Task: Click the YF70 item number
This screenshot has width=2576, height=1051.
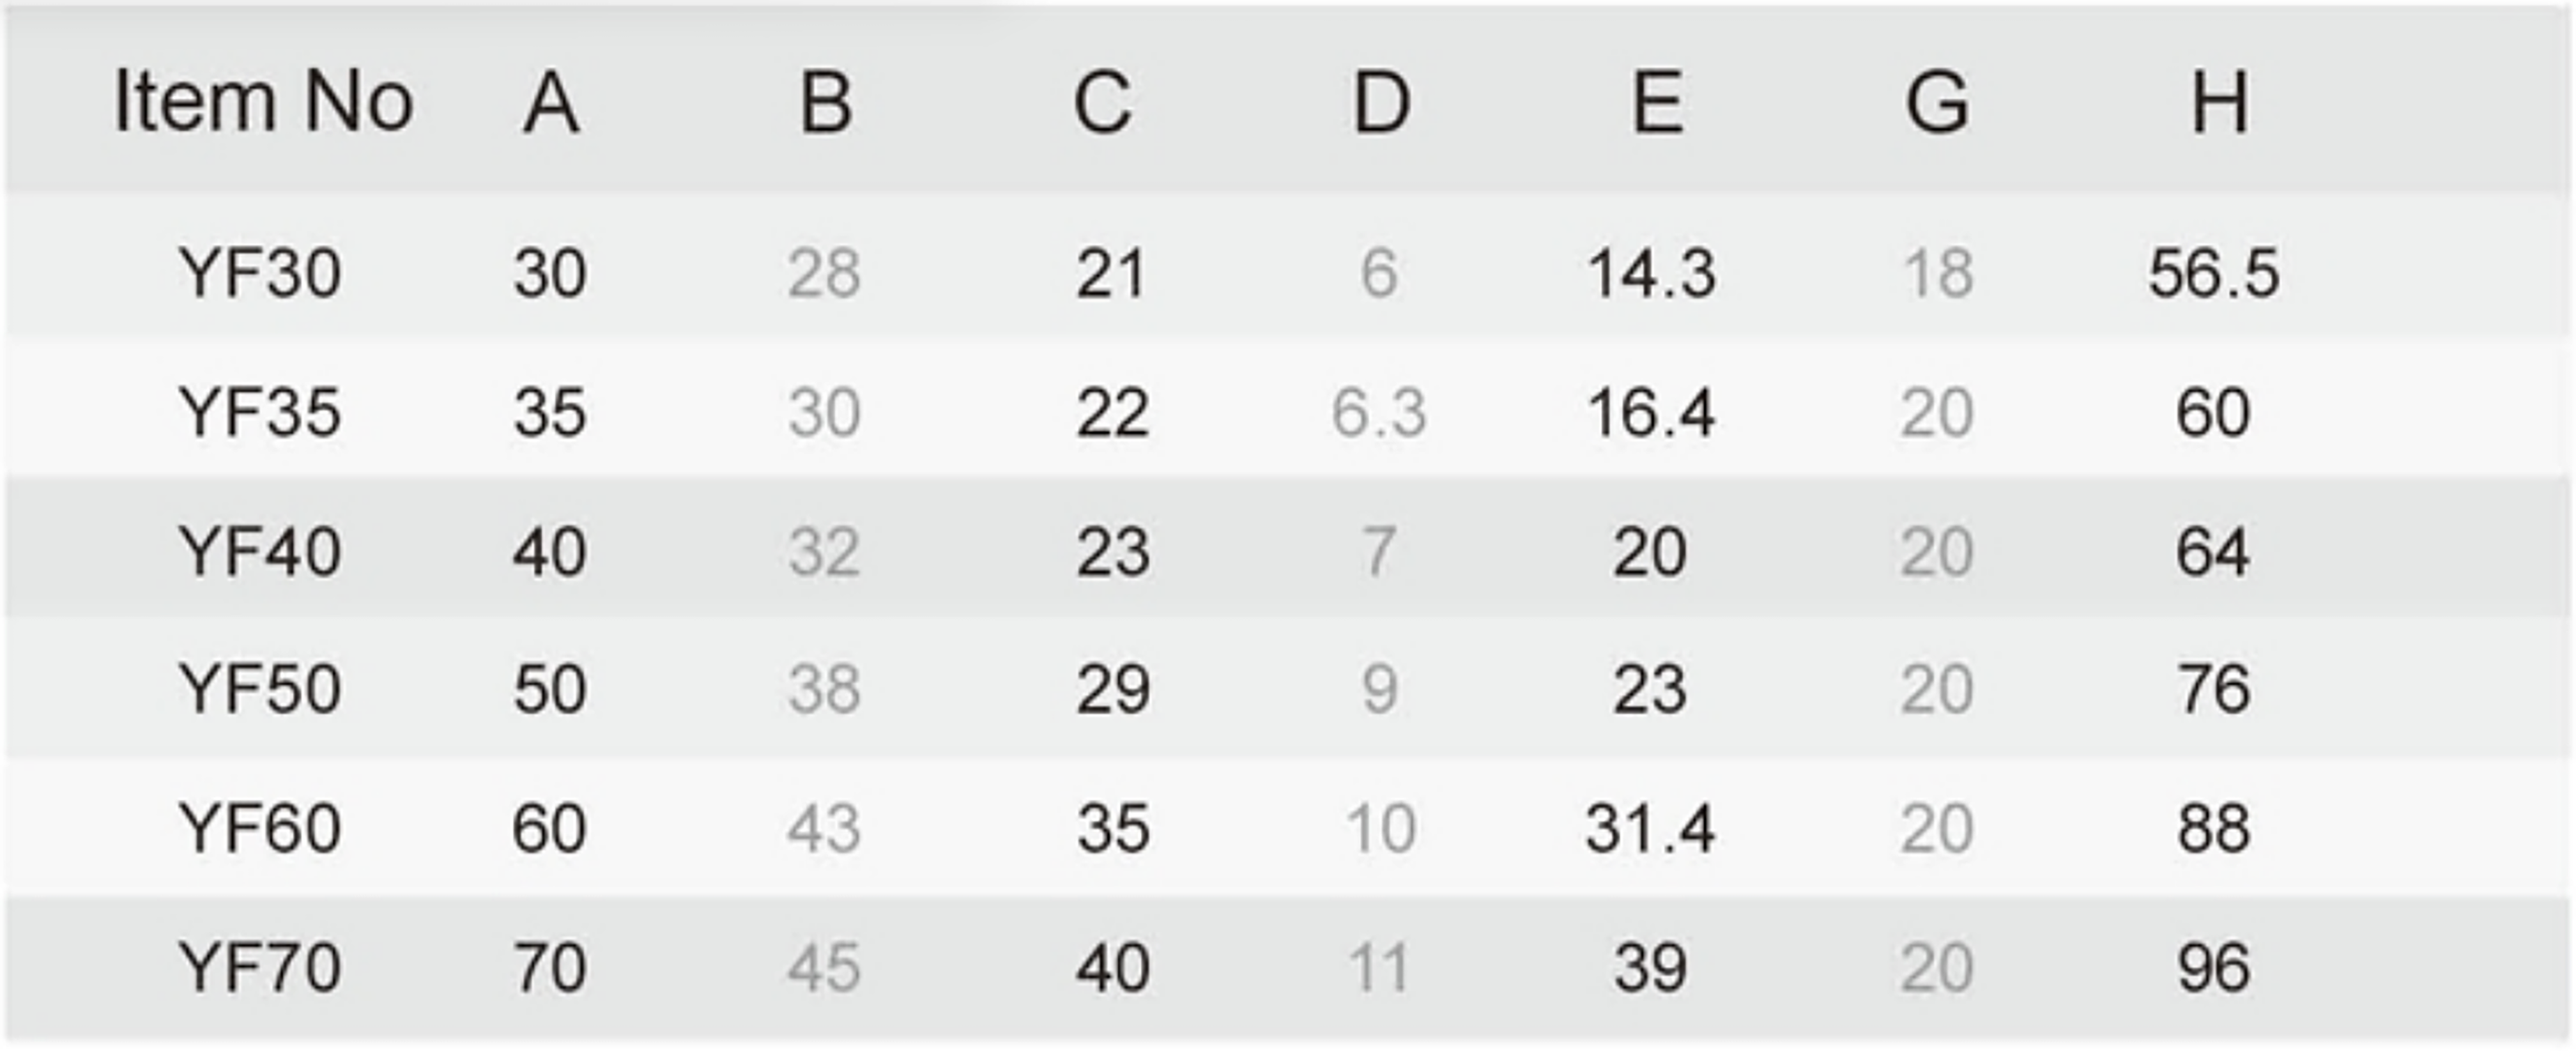Action: pos(260,966)
